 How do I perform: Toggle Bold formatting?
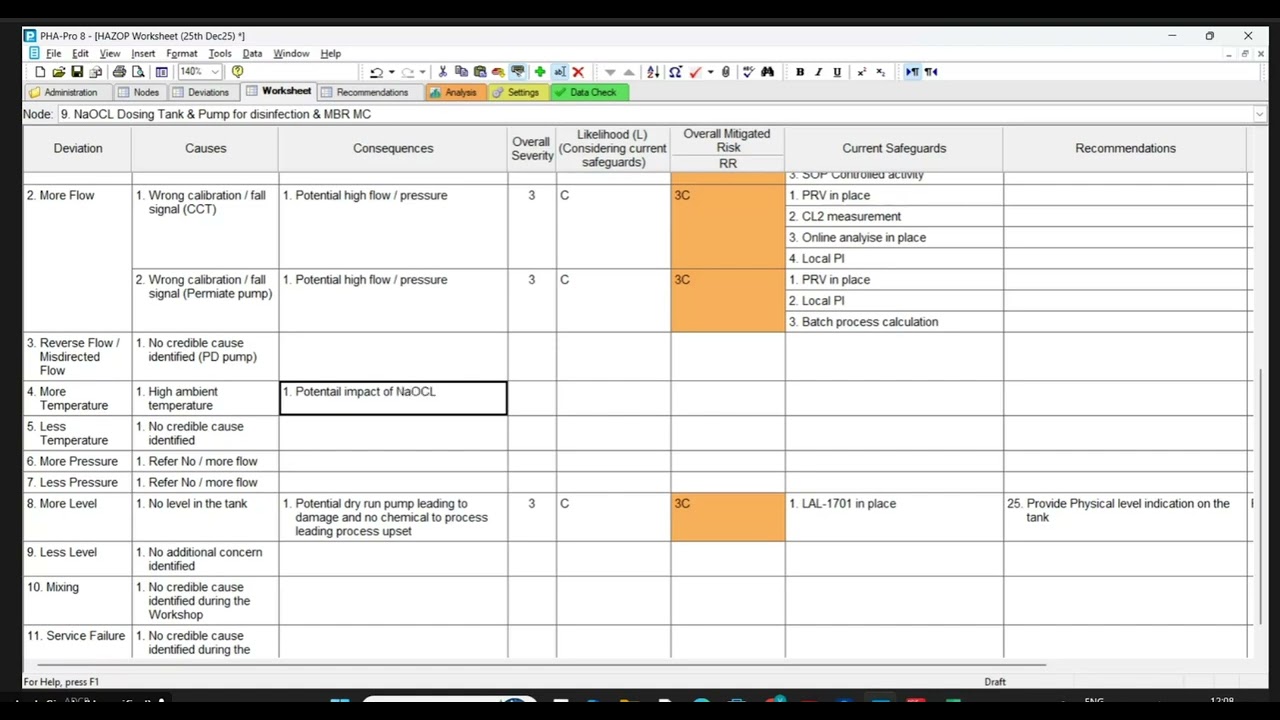click(800, 72)
